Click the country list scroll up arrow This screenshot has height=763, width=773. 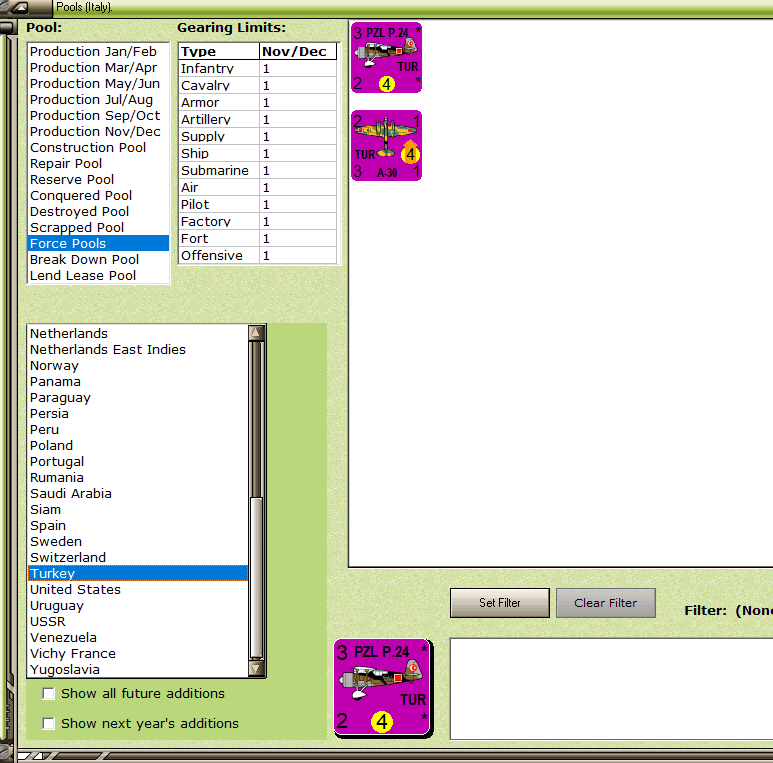point(256,333)
